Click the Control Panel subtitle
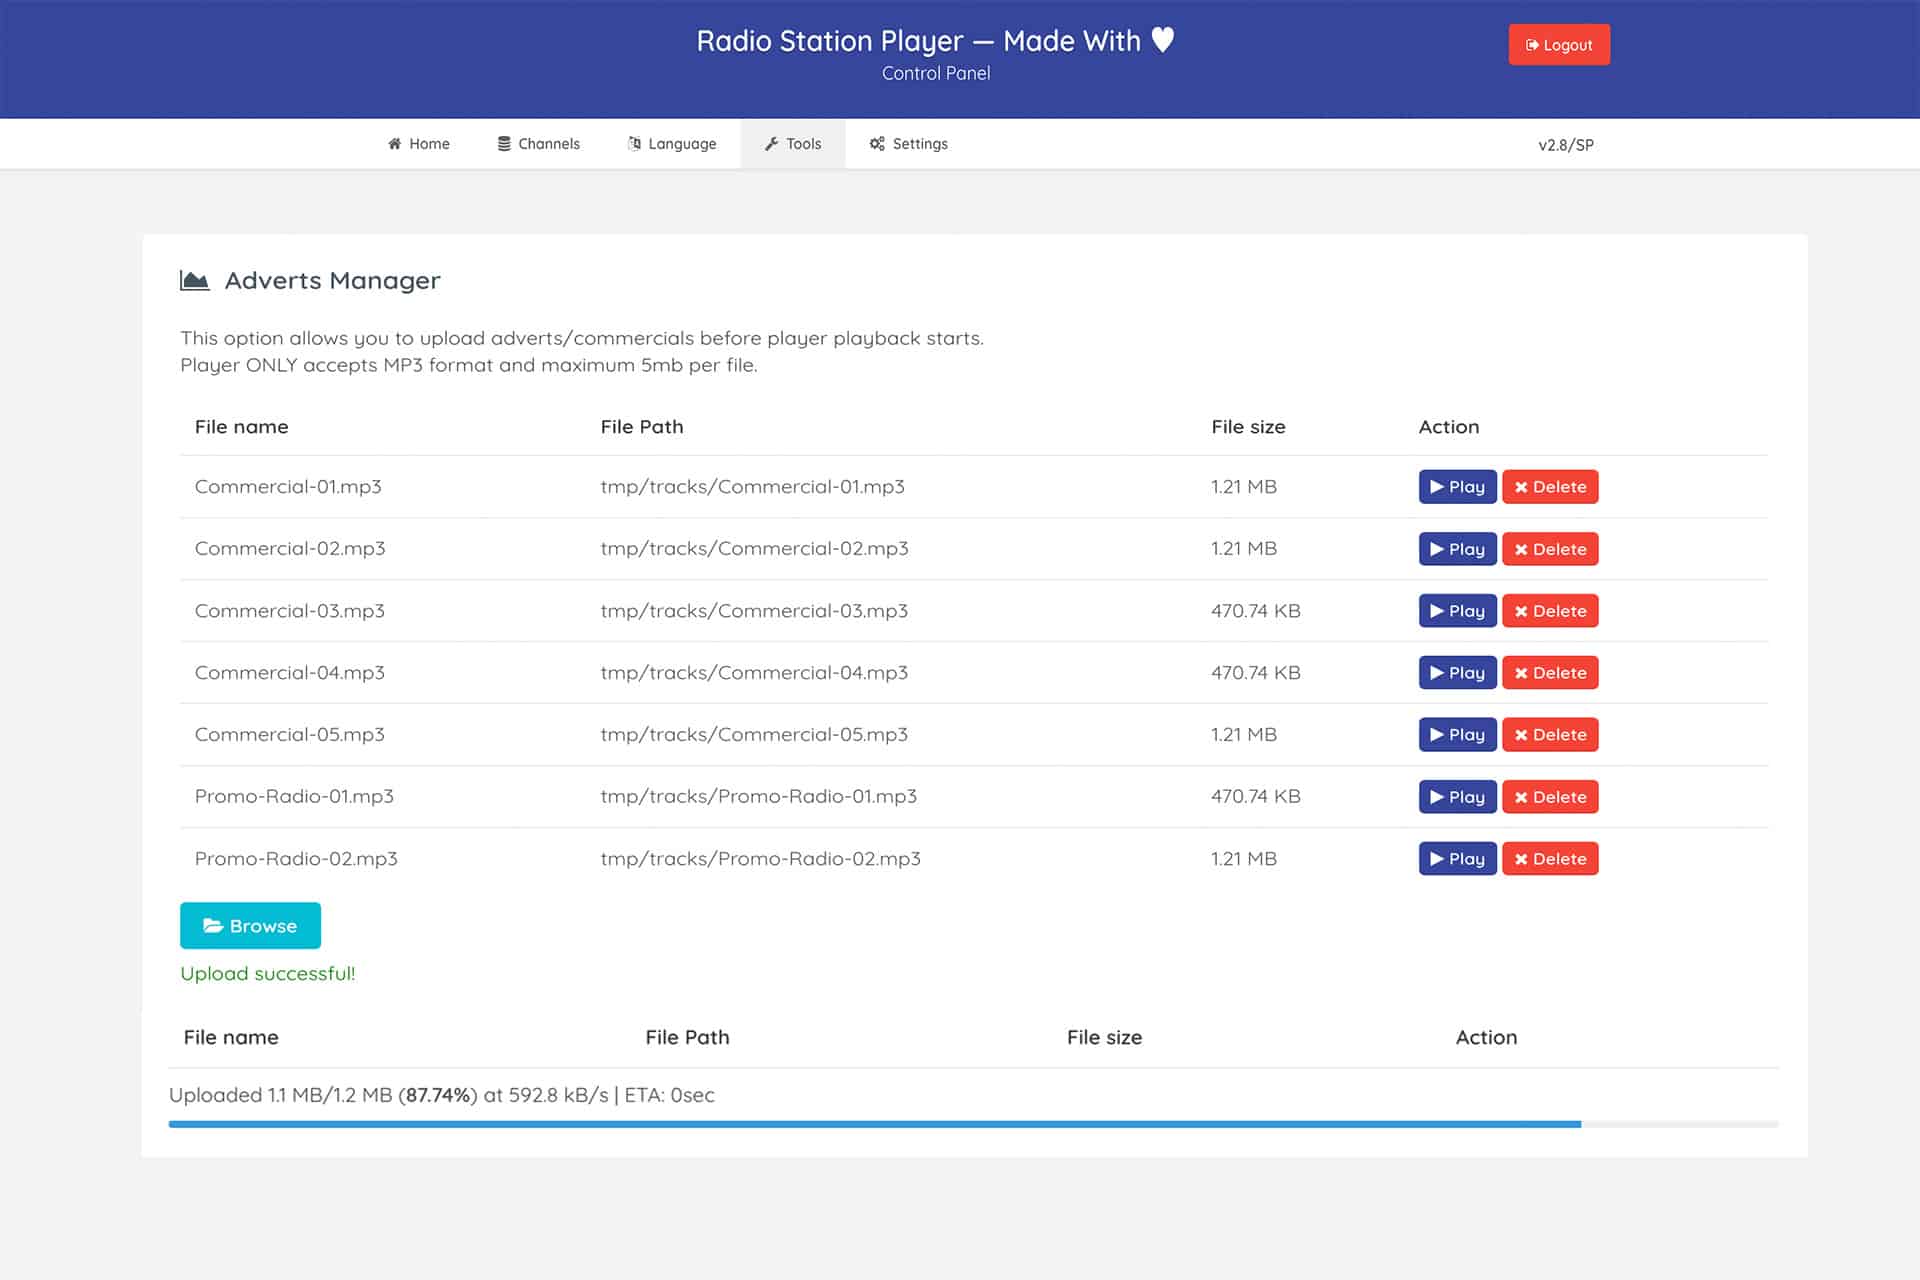The height and width of the screenshot is (1280, 1920). click(936, 74)
